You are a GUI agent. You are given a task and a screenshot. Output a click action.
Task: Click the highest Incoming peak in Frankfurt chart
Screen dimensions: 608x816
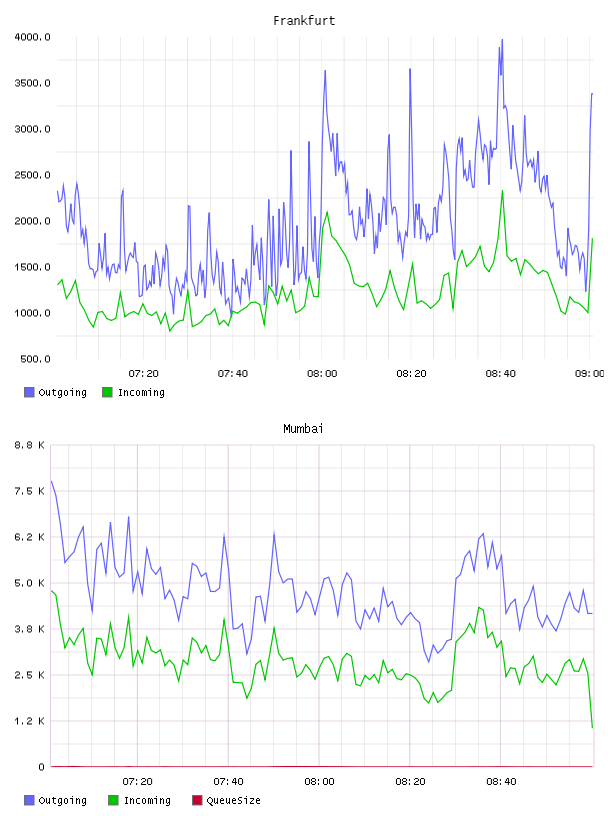(x=502, y=191)
